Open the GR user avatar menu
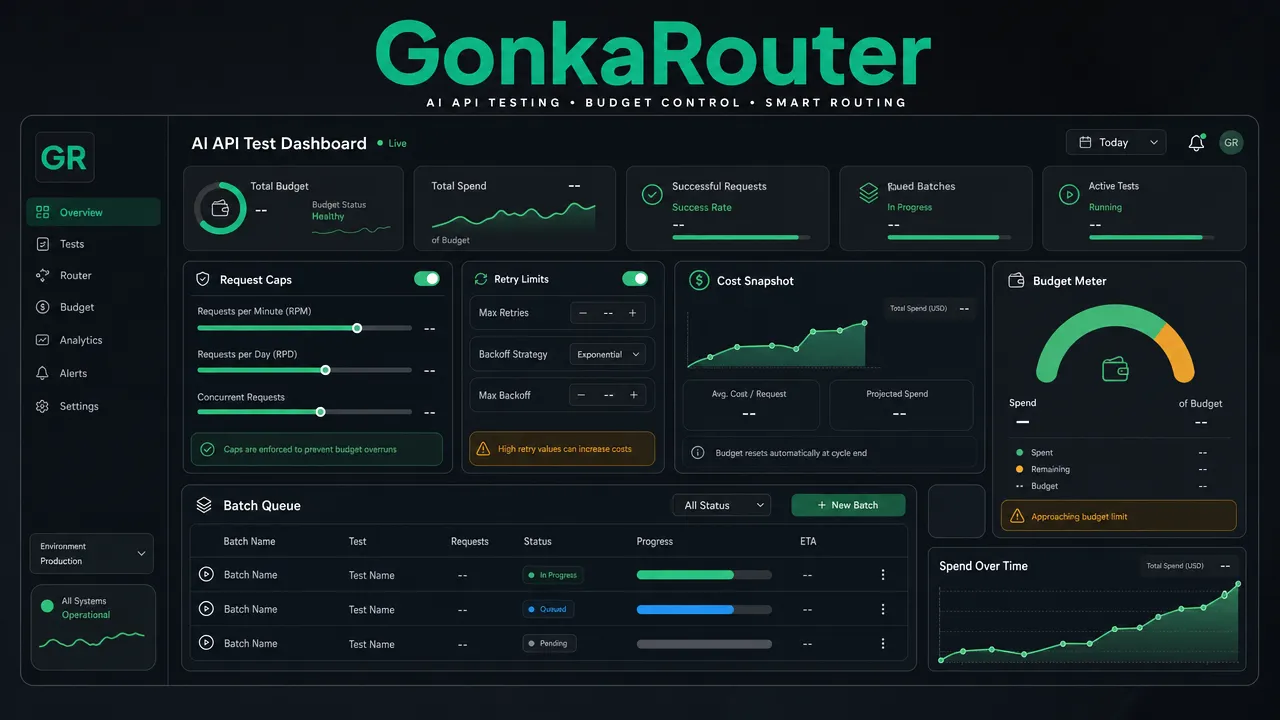The image size is (1280, 720). (x=1231, y=143)
